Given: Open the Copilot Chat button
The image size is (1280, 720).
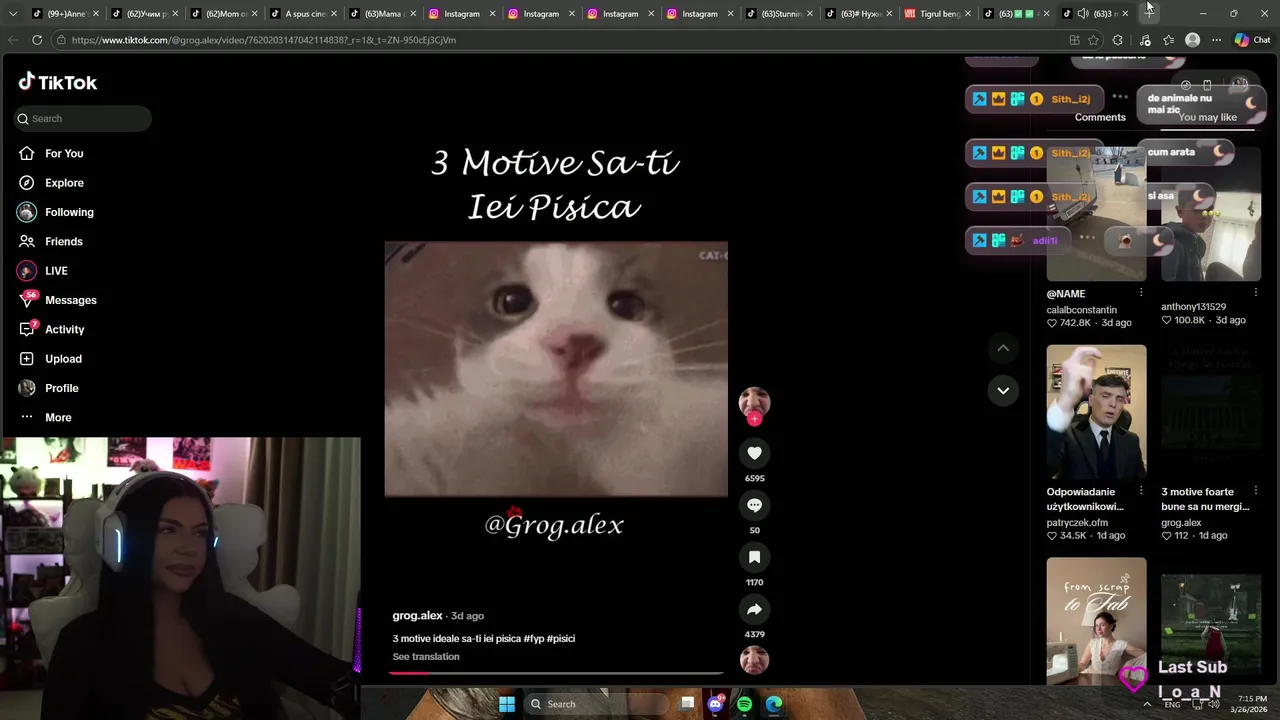Looking at the screenshot, I should coord(1255,40).
